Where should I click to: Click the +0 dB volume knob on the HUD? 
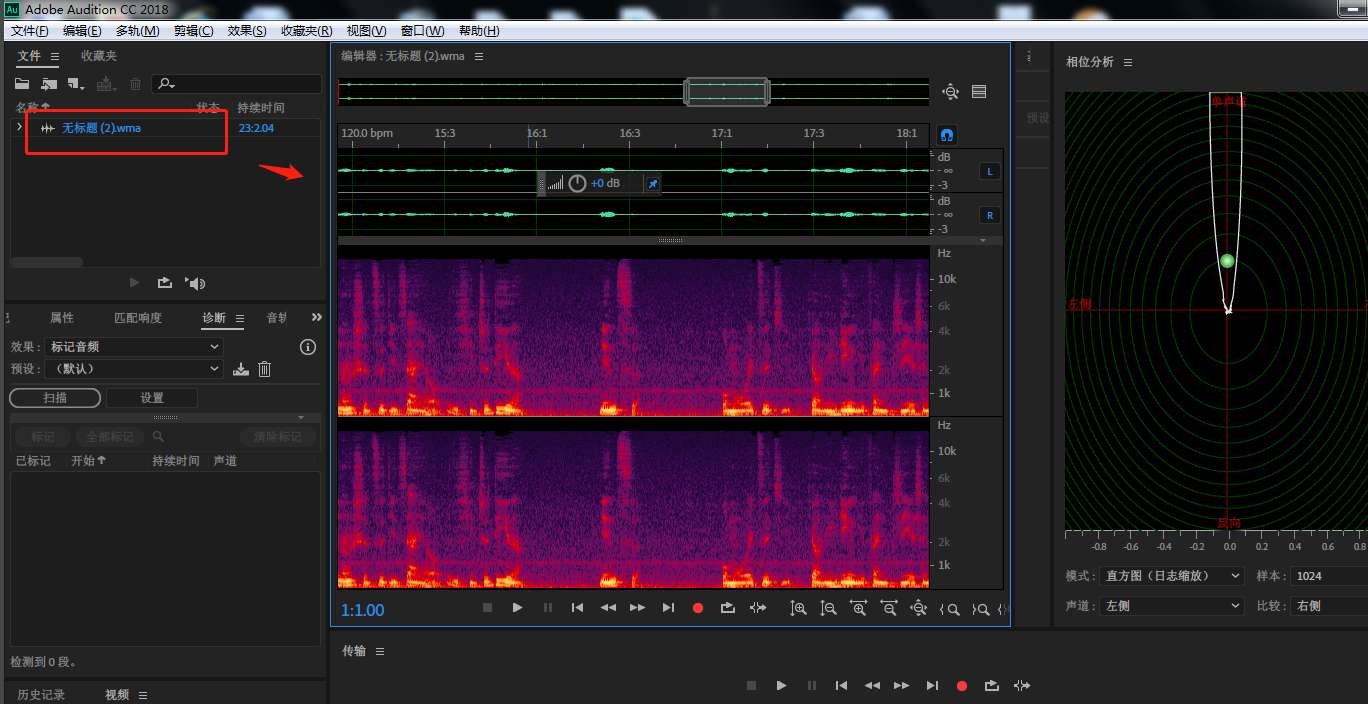577,183
